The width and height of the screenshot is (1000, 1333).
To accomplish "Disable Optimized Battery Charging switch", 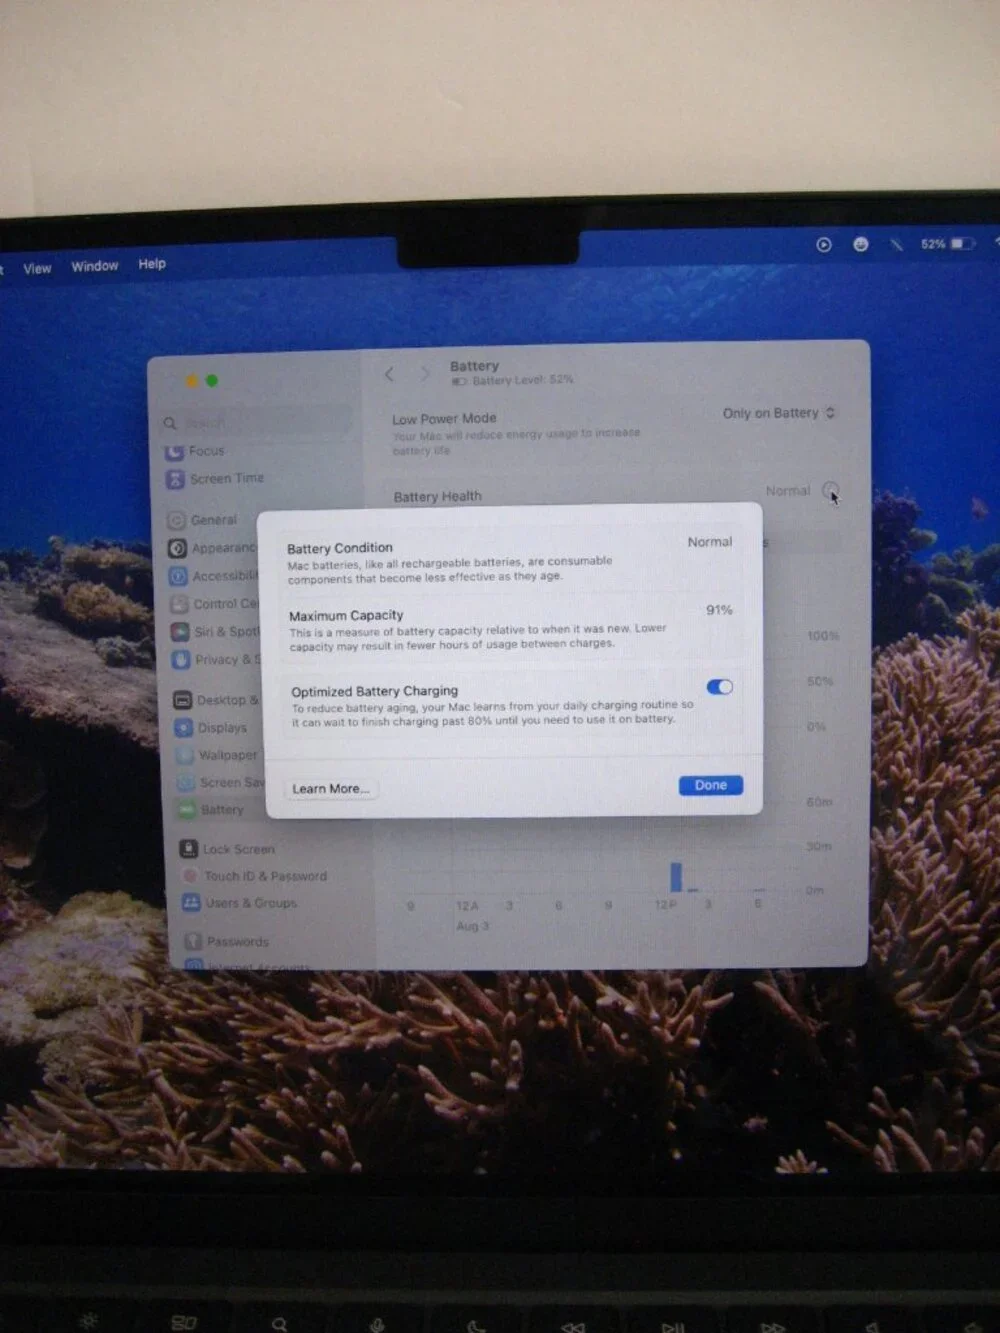I will [x=719, y=687].
